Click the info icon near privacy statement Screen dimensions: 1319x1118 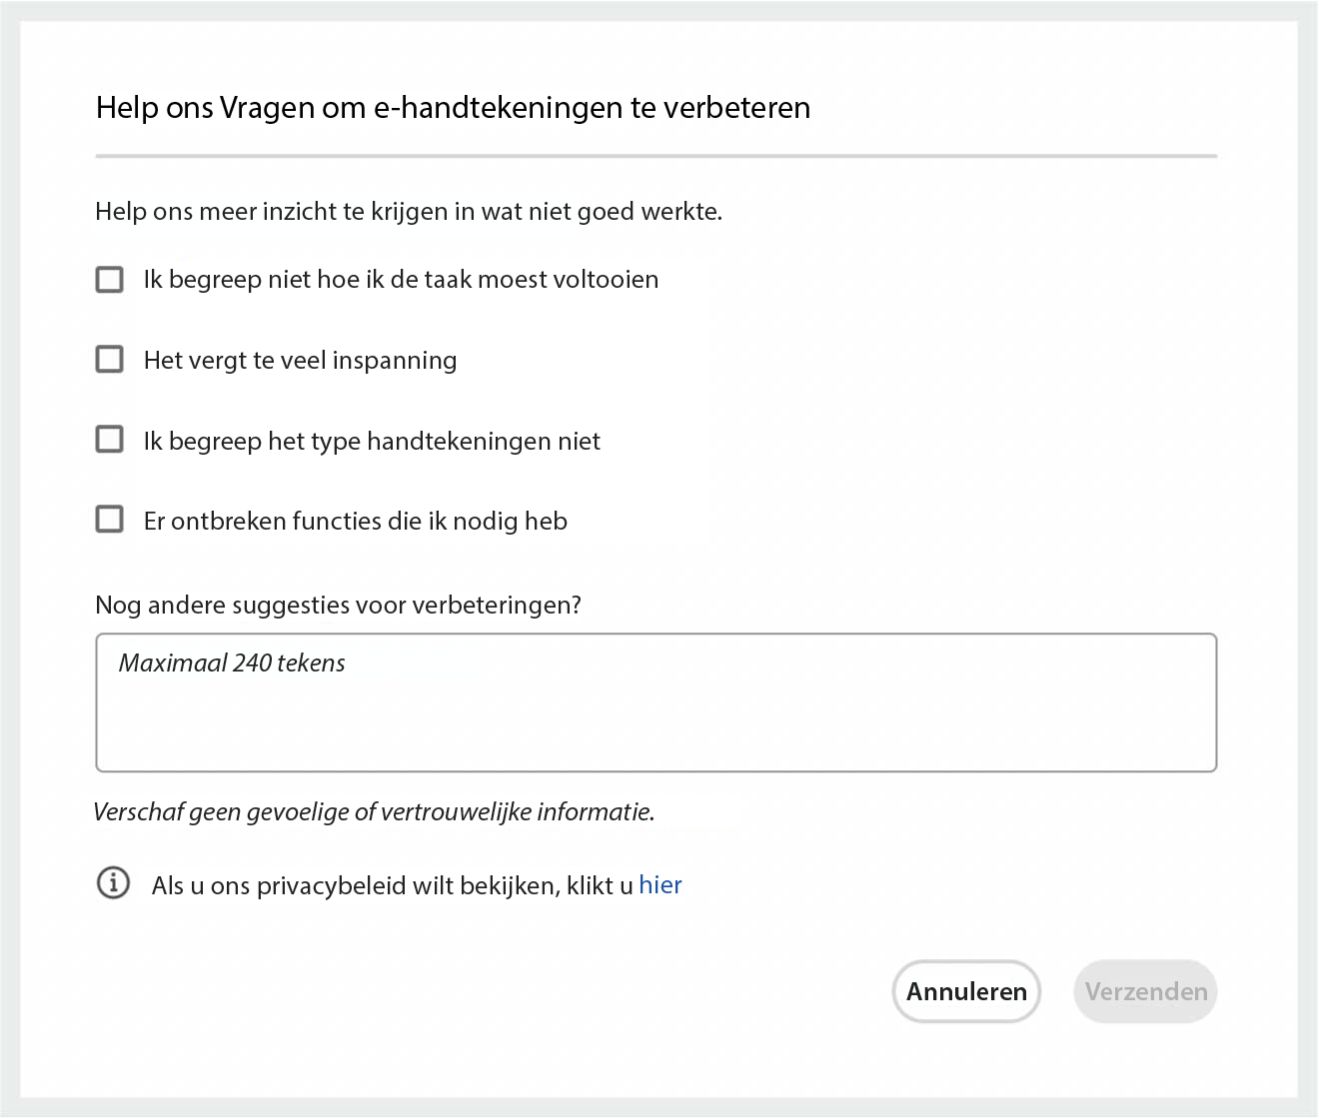(113, 884)
